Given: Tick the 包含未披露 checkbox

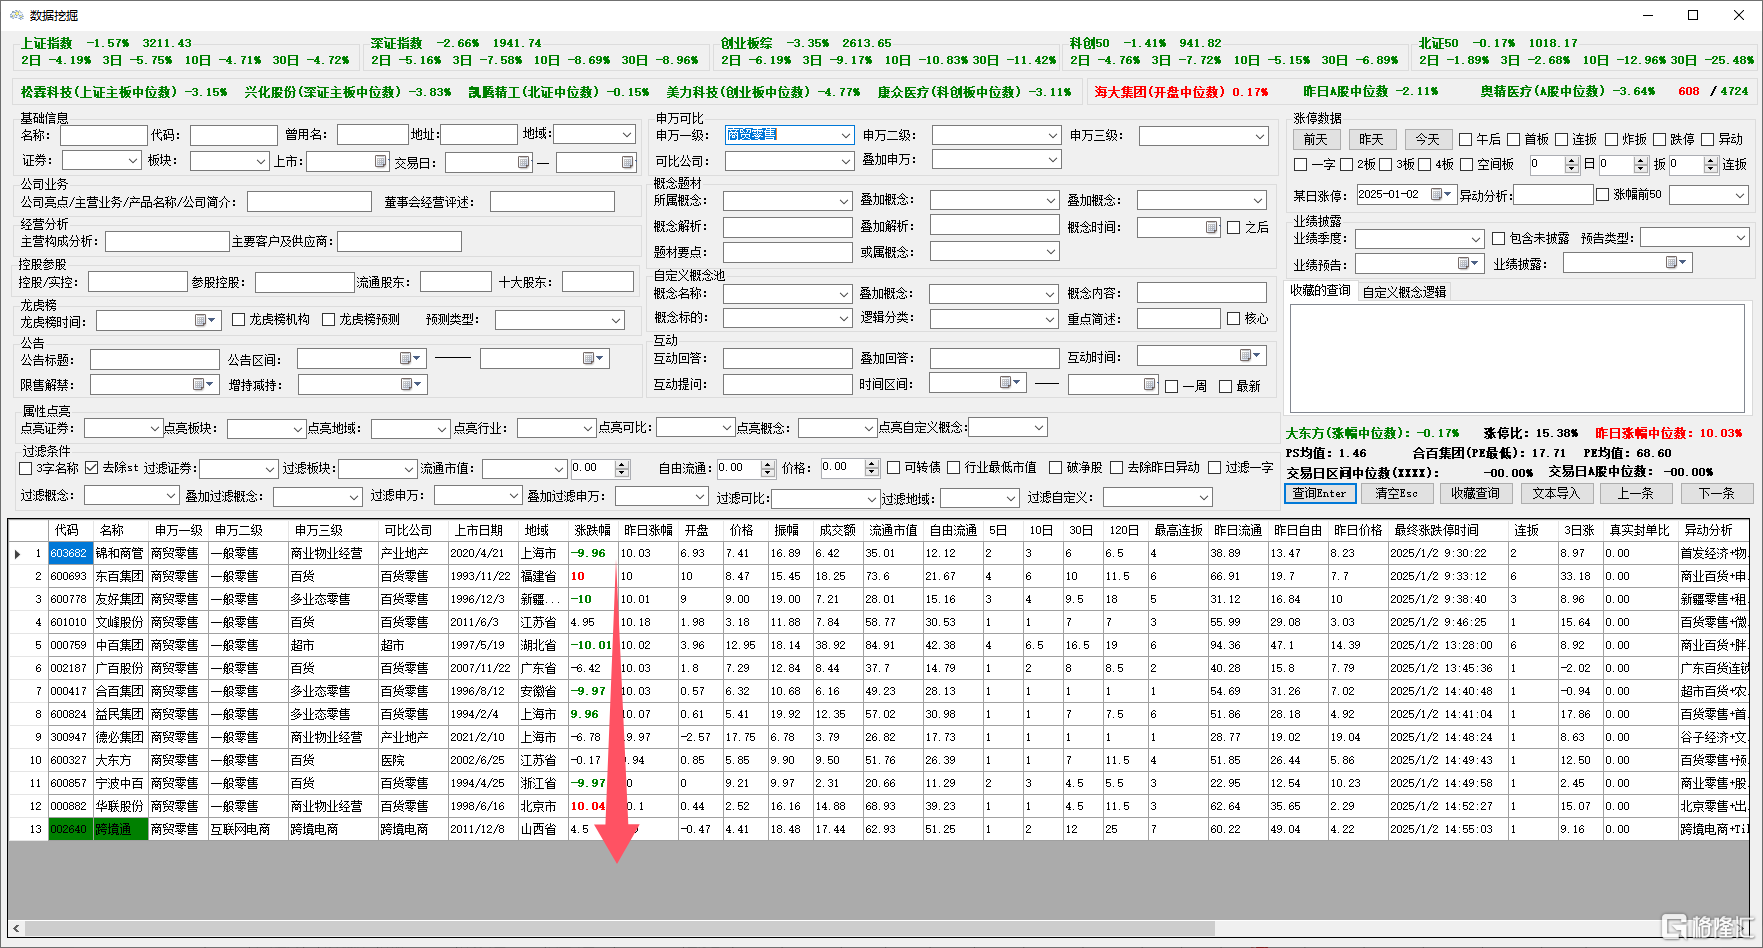Looking at the screenshot, I should (x=1498, y=238).
